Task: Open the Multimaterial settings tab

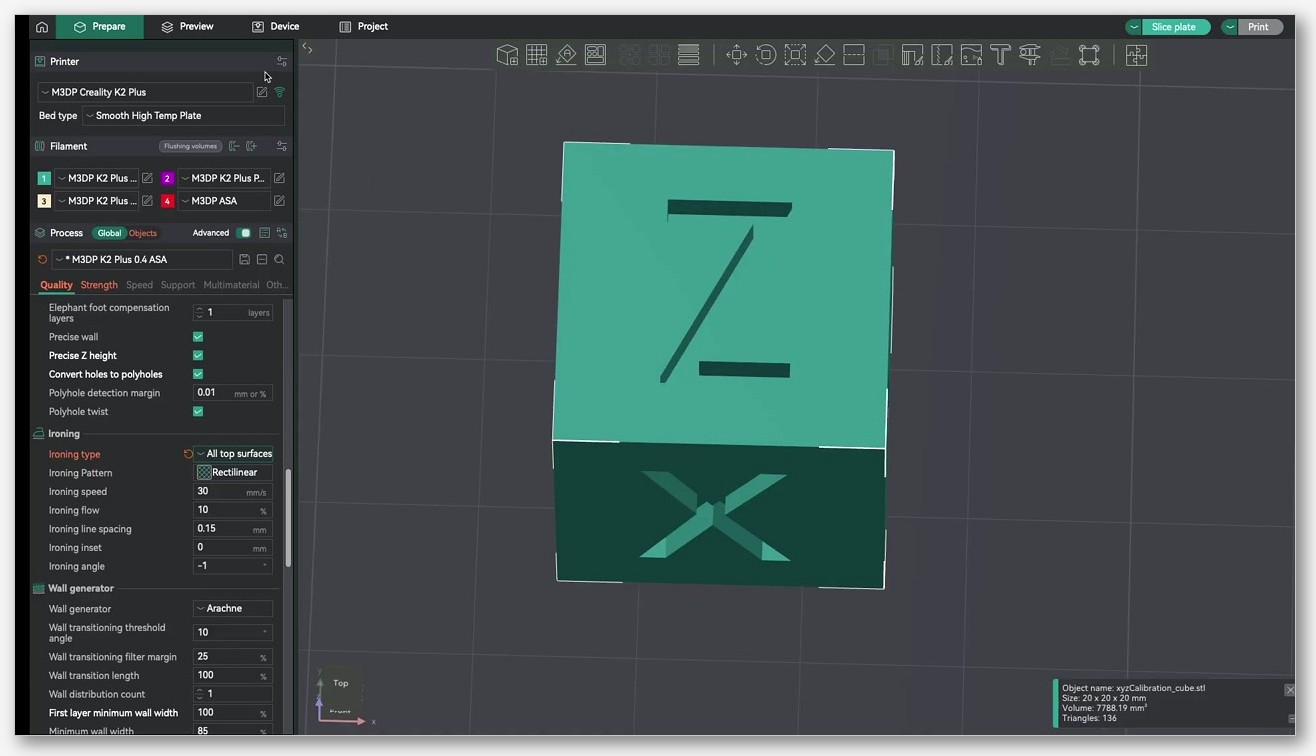Action: tap(231, 285)
